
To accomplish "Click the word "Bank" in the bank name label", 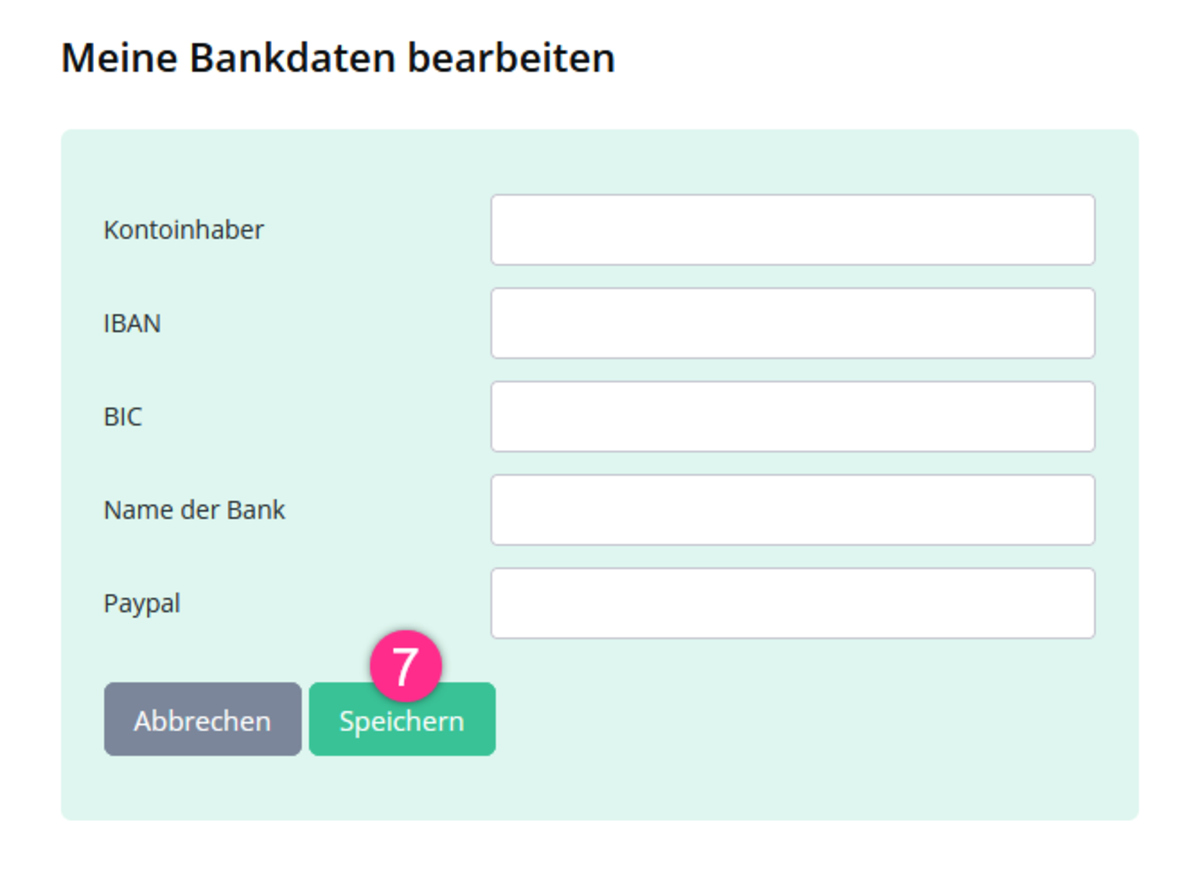I will tap(256, 510).
